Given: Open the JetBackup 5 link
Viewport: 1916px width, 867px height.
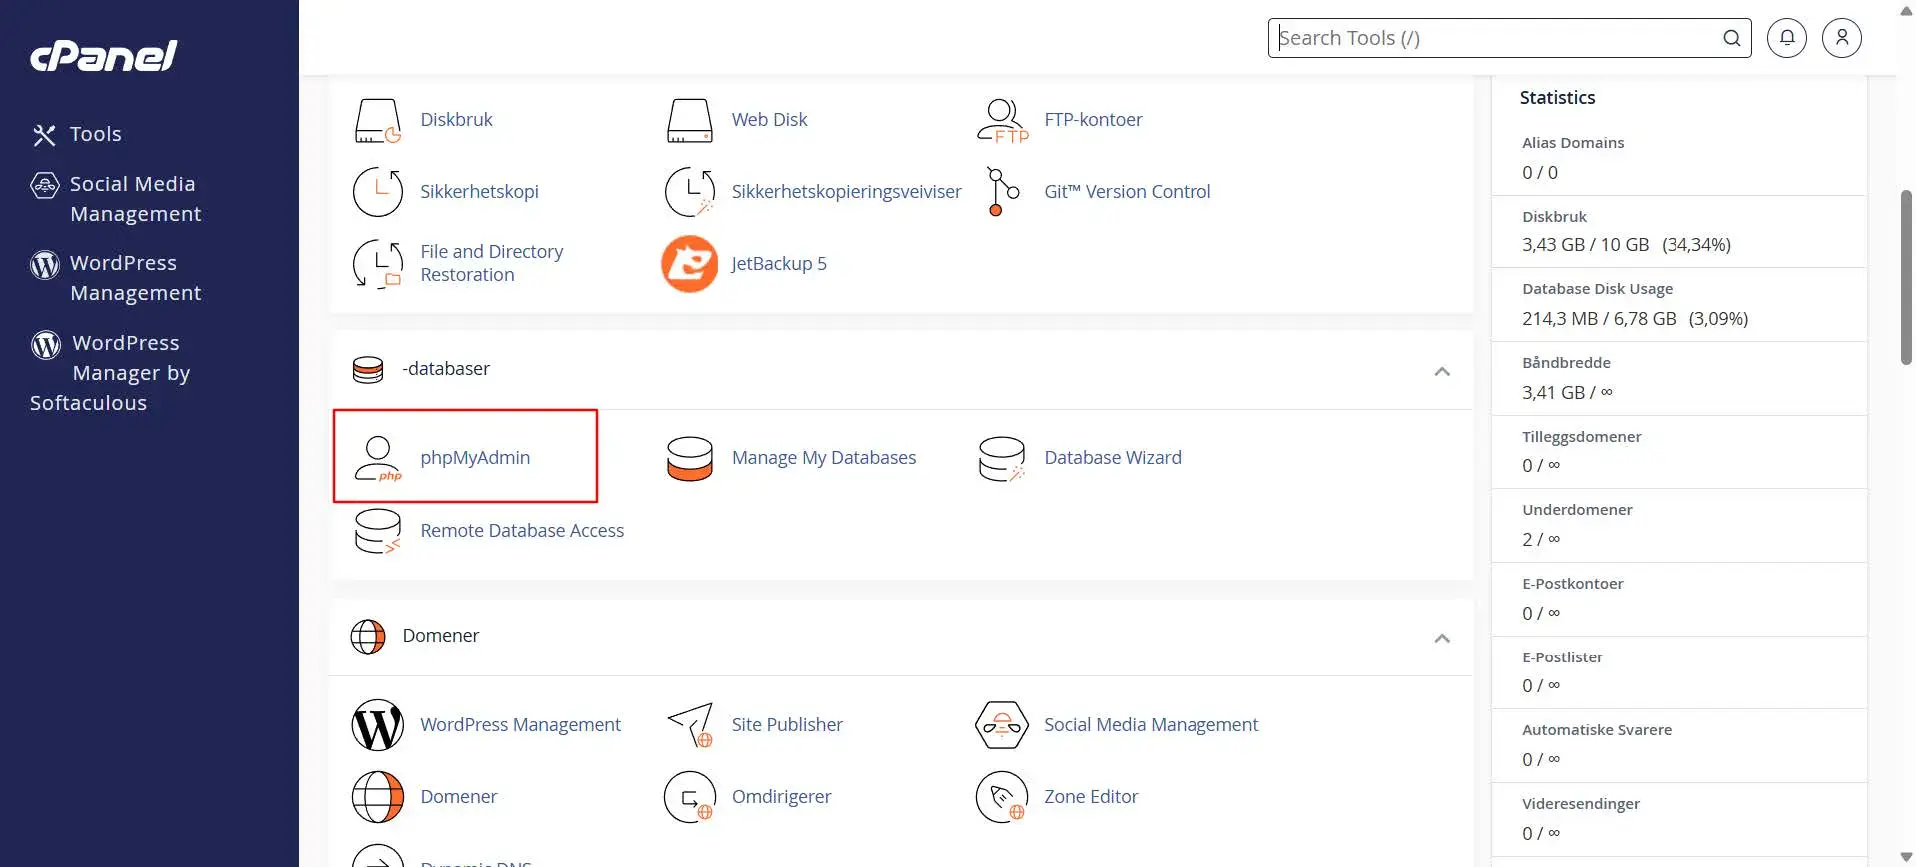Looking at the screenshot, I should click(x=779, y=264).
